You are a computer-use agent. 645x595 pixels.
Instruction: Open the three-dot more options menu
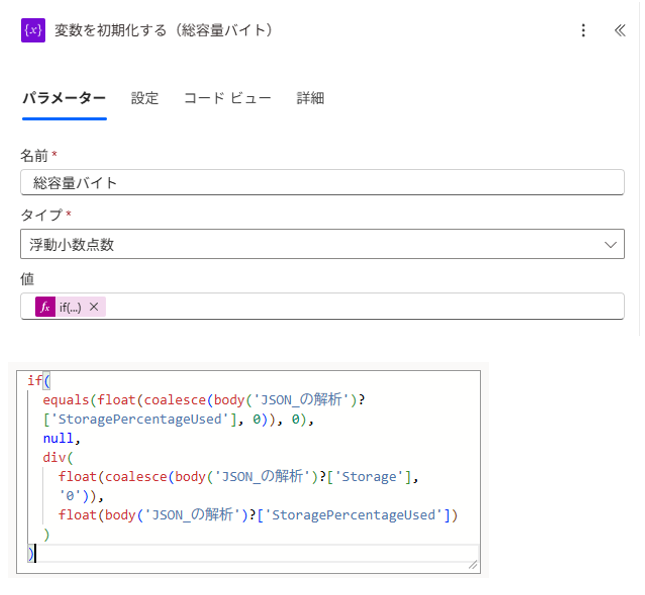tap(583, 30)
